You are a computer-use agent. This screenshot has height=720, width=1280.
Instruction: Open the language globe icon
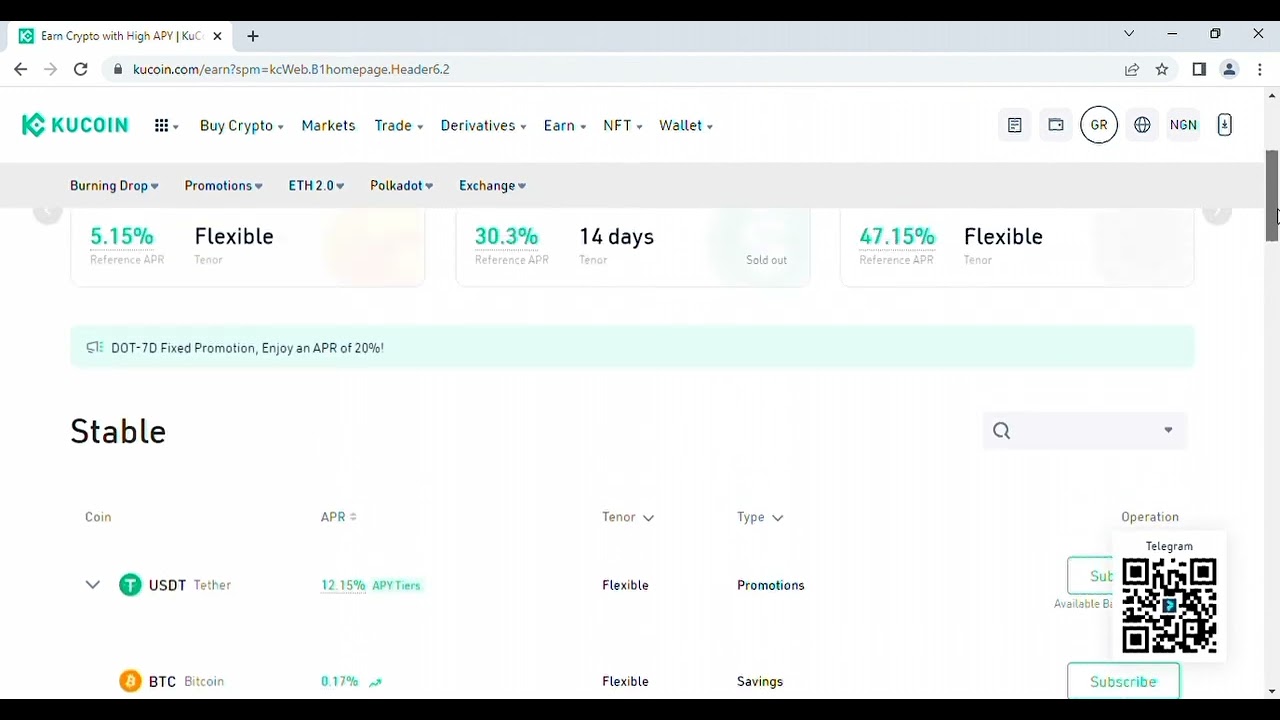coord(1142,125)
